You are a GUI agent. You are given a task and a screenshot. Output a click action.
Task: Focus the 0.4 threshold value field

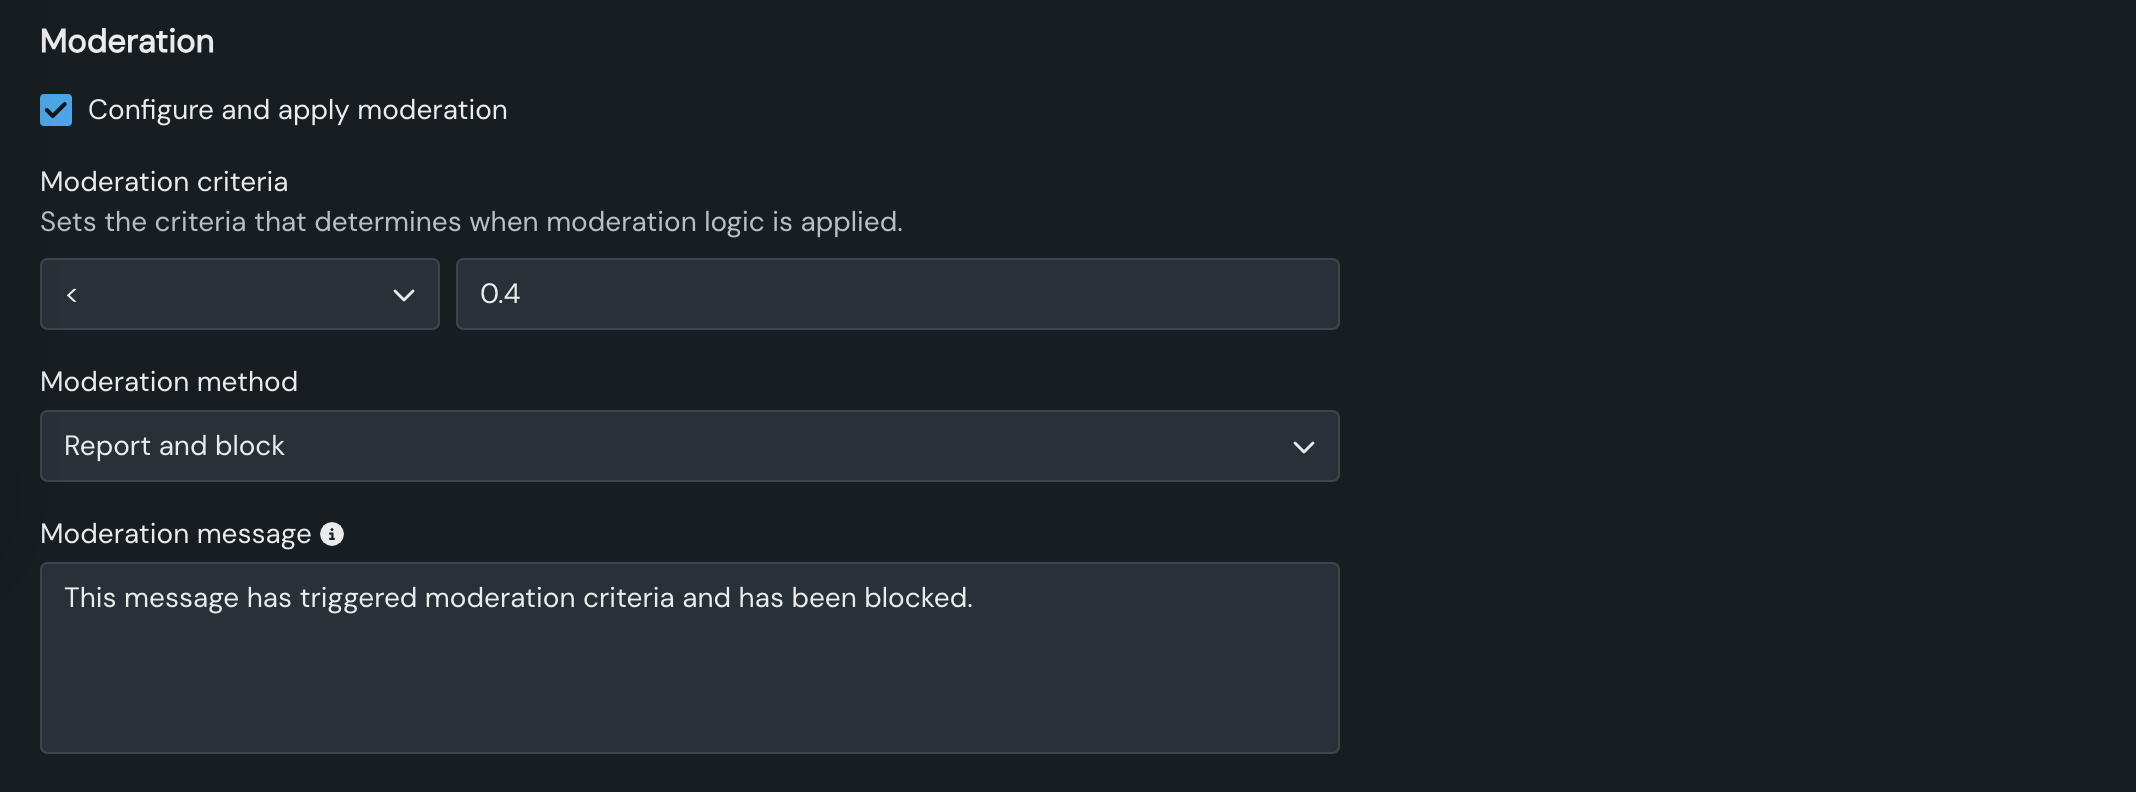897,294
